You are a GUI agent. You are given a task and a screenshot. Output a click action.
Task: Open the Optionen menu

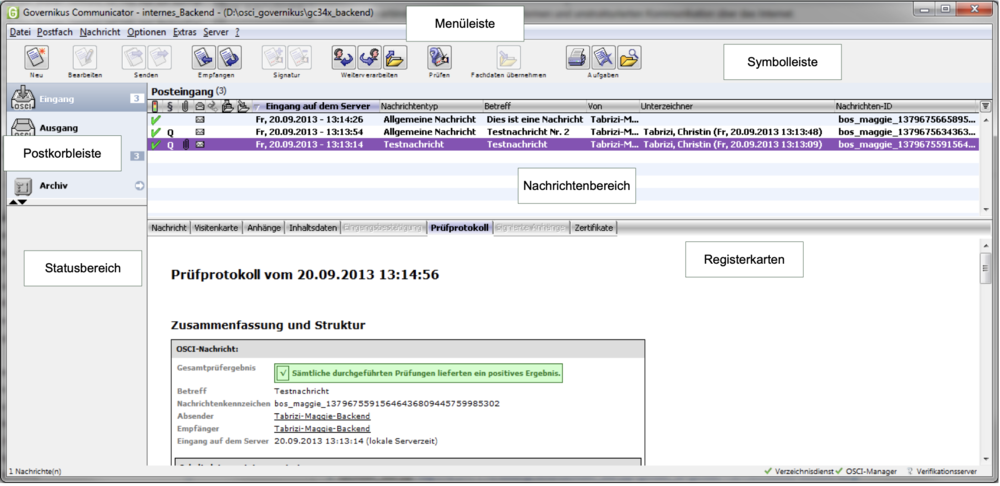tap(146, 32)
